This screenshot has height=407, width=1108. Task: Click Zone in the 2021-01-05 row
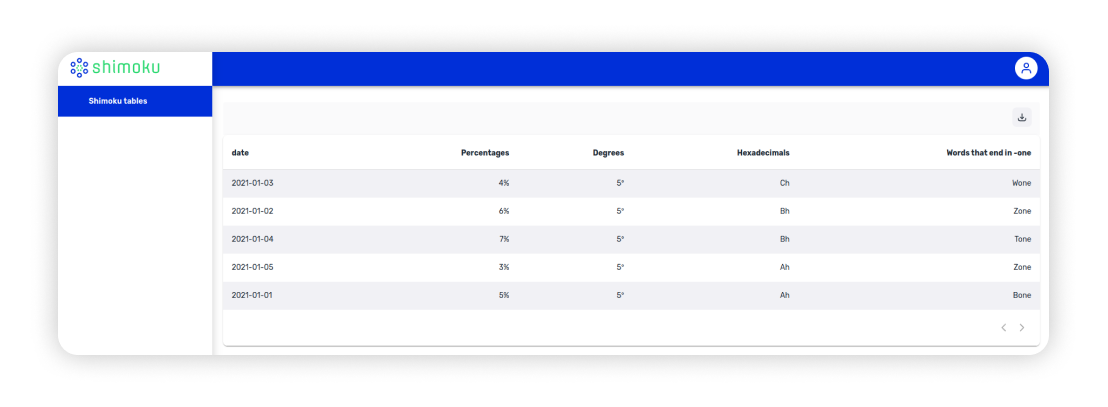[x=1022, y=267]
